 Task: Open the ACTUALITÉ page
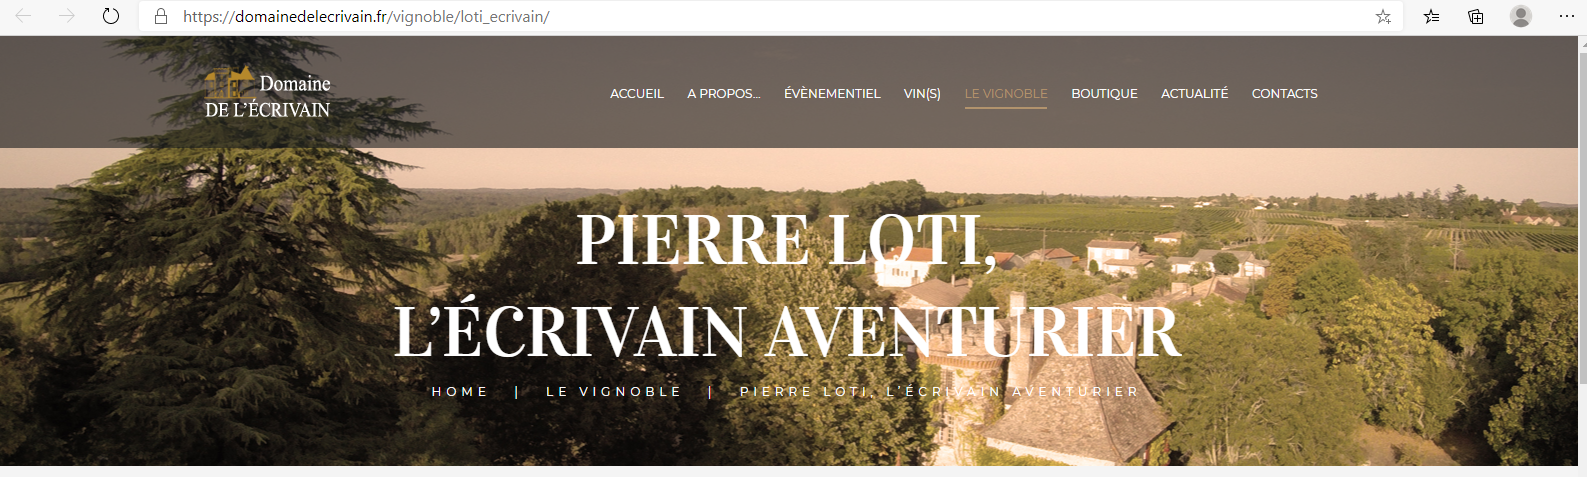[x=1194, y=93]
